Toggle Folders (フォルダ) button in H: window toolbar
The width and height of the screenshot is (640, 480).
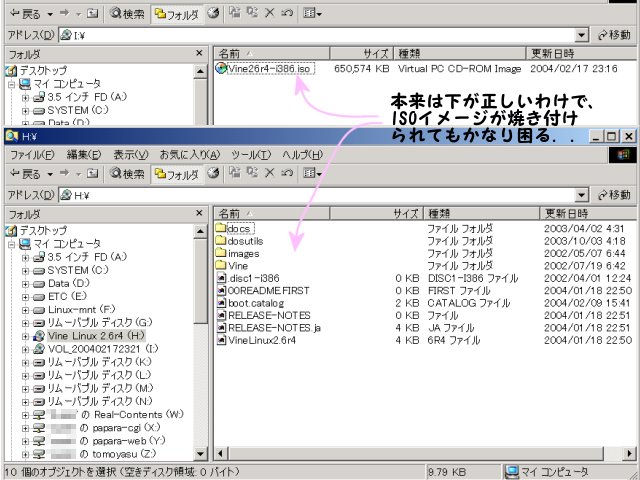click(x=177, y=174)
